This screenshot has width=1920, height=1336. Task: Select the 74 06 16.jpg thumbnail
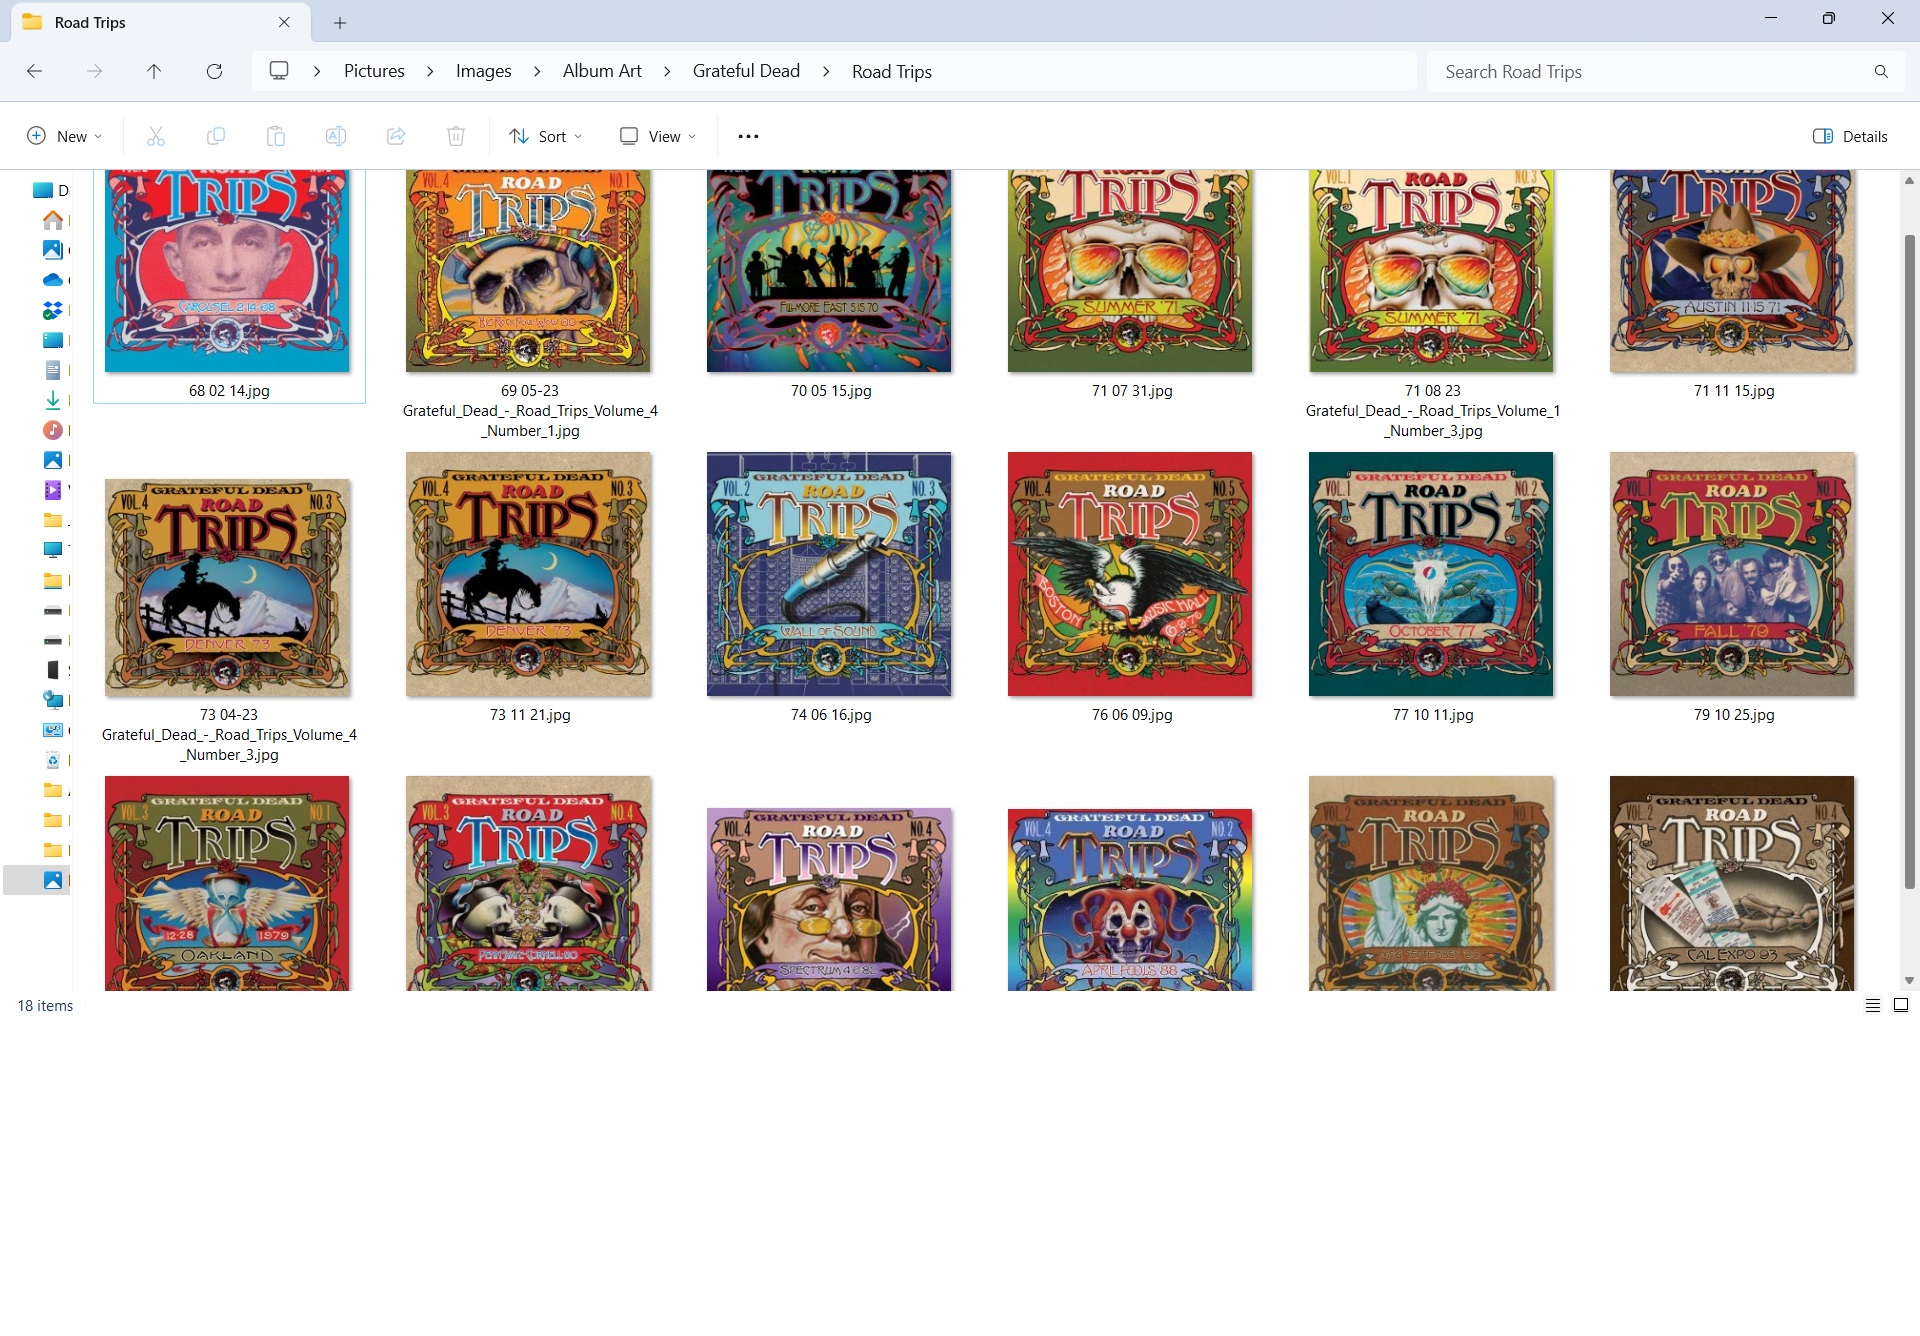(x=829, y=574)
